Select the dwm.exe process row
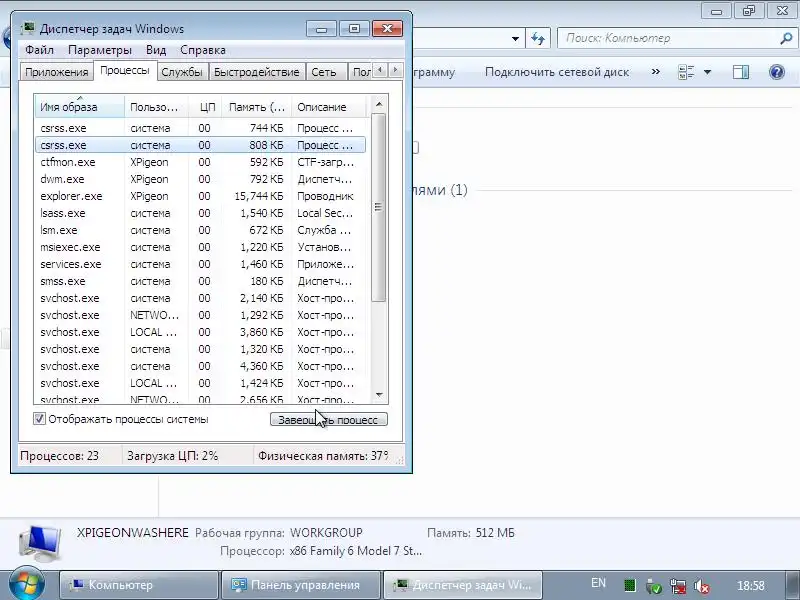Image resolution: width=800 pixels, height=600 pixels. [x=200, y=179]
